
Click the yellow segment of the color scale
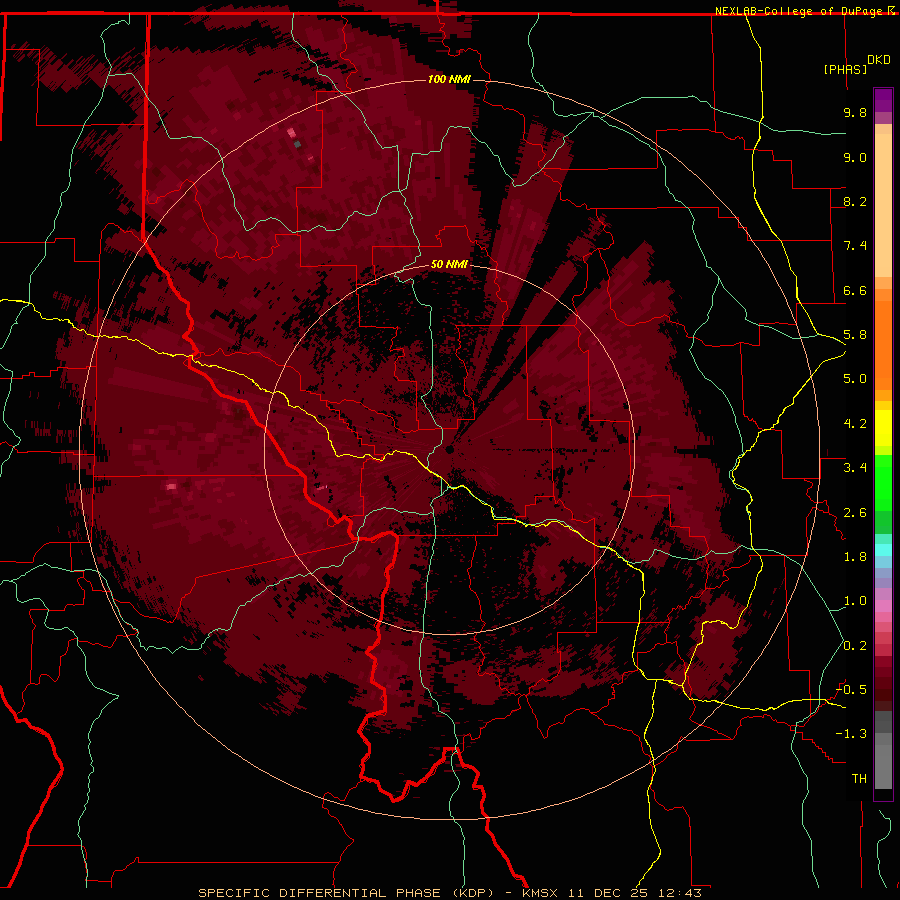[883, 428]
